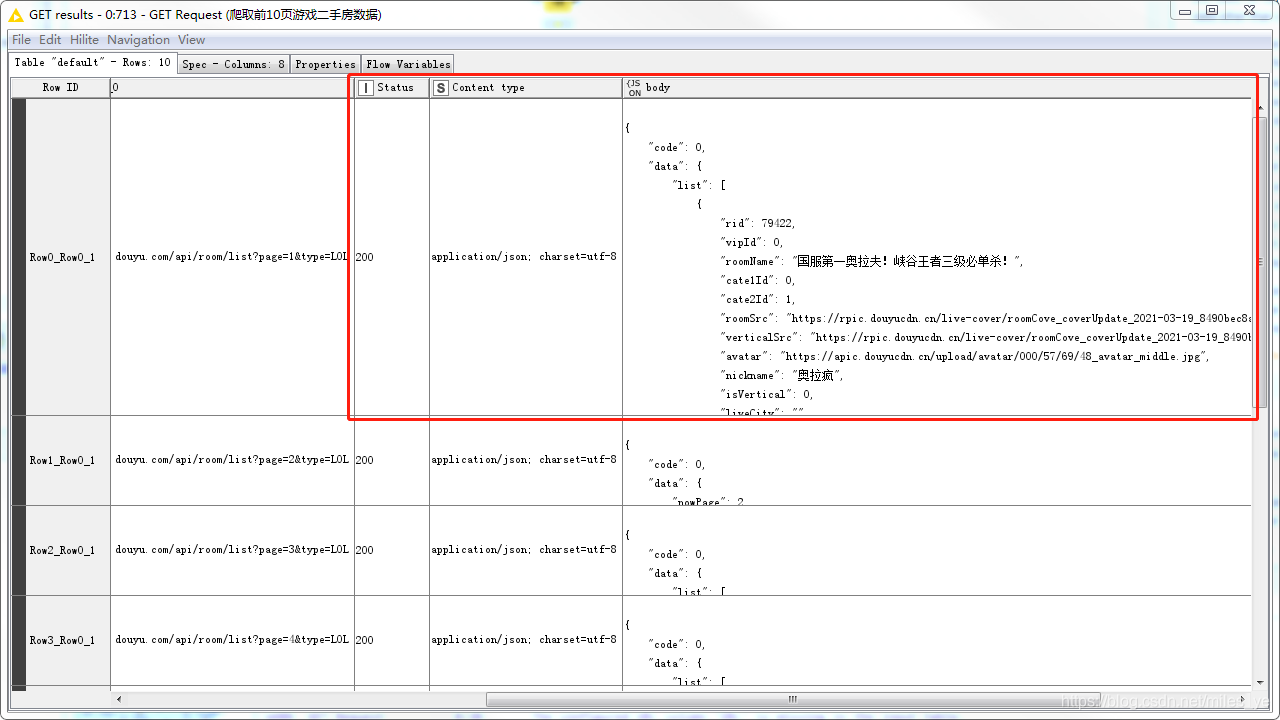Click content type cell in Row1_Row0_1

[525, 460]
